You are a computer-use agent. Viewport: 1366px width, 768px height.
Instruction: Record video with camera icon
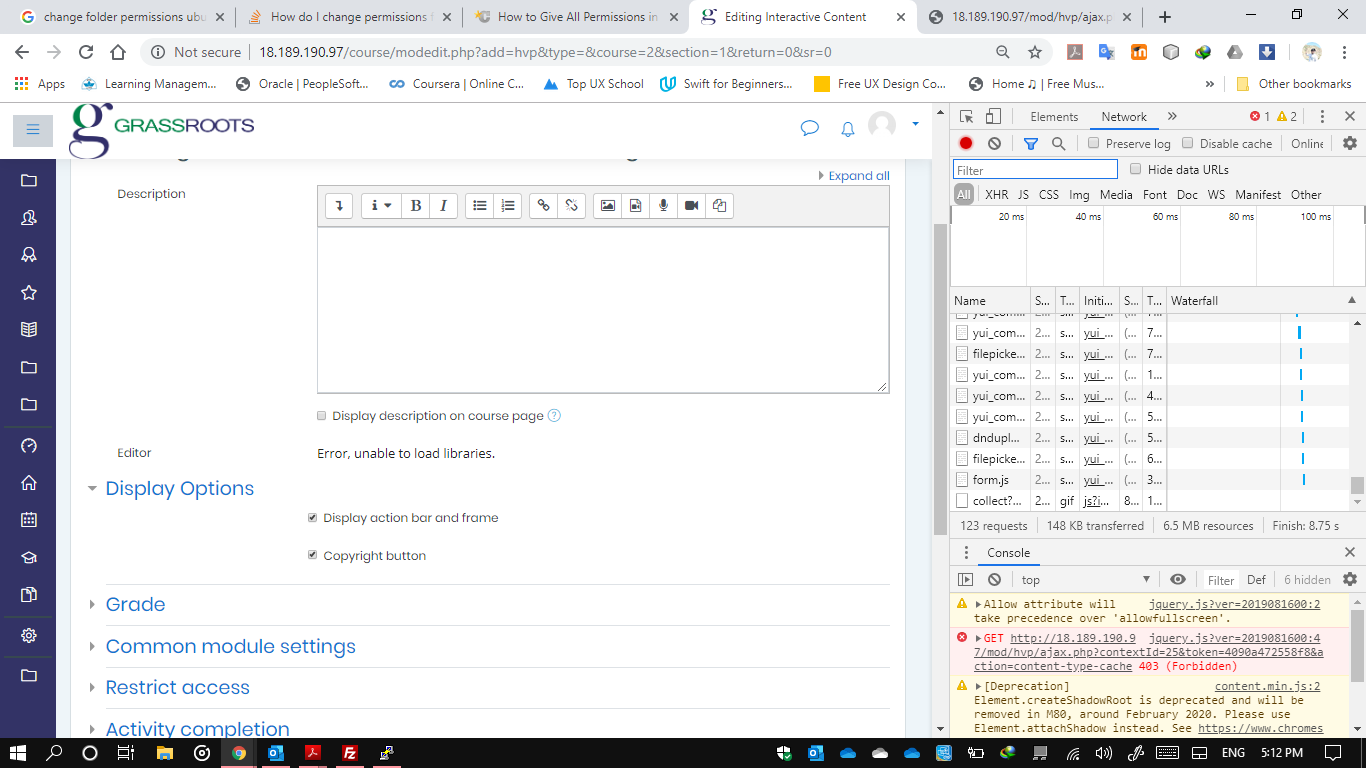(691, 205)
